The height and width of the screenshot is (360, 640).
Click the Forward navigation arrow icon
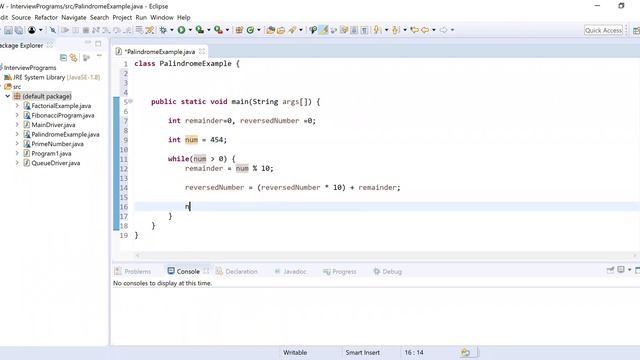(443, 30)
